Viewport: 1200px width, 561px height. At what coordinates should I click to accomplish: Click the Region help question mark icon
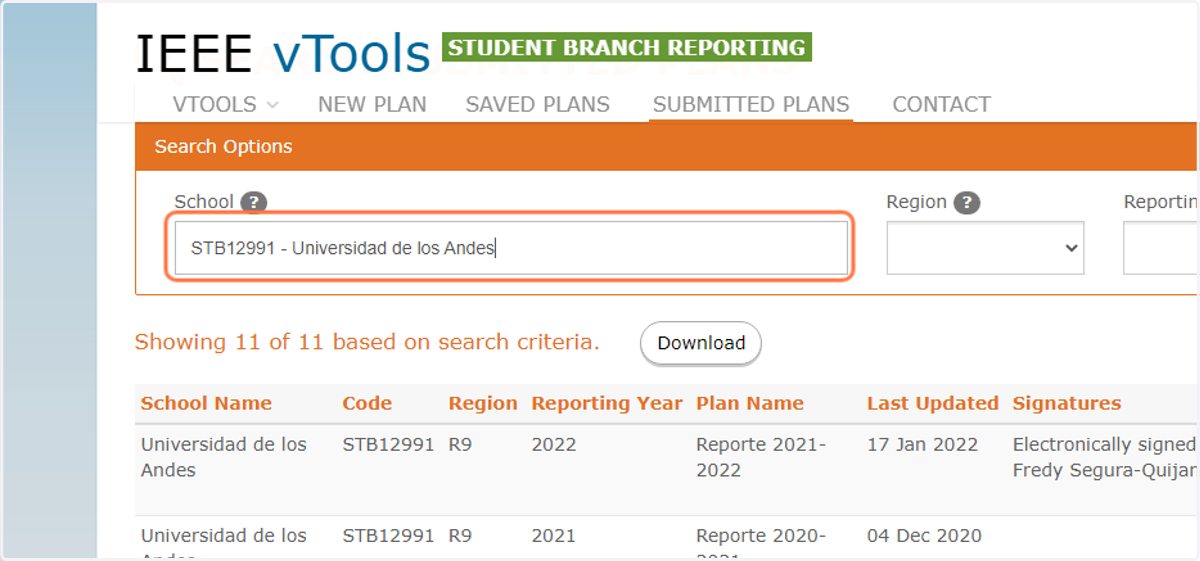(966, 202)
